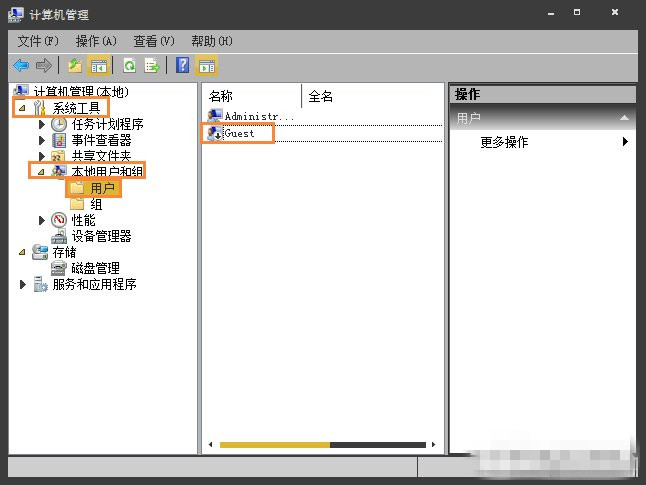Toggle the action pane toolbar button

tap(207, 65)
